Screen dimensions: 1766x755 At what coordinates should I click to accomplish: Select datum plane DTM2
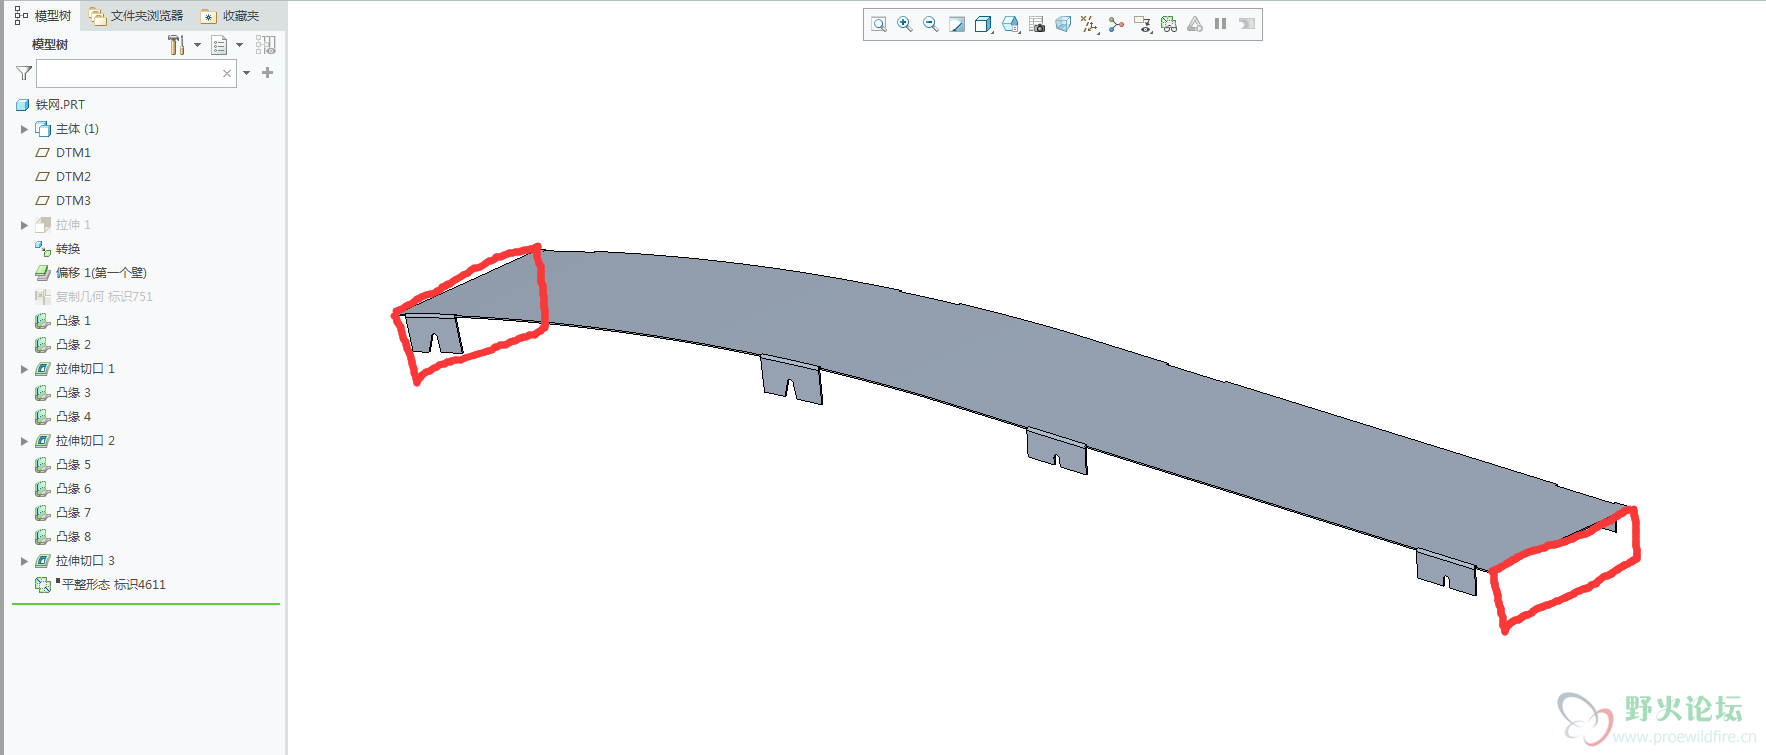click(x=63, y=177)
